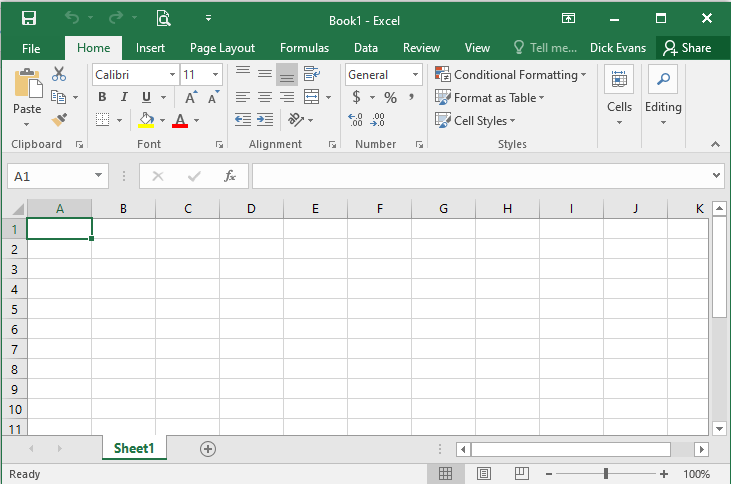Viewport: 731px width, 484px height.
Task: Center text horizontally in cell
Action: [265, 97]
